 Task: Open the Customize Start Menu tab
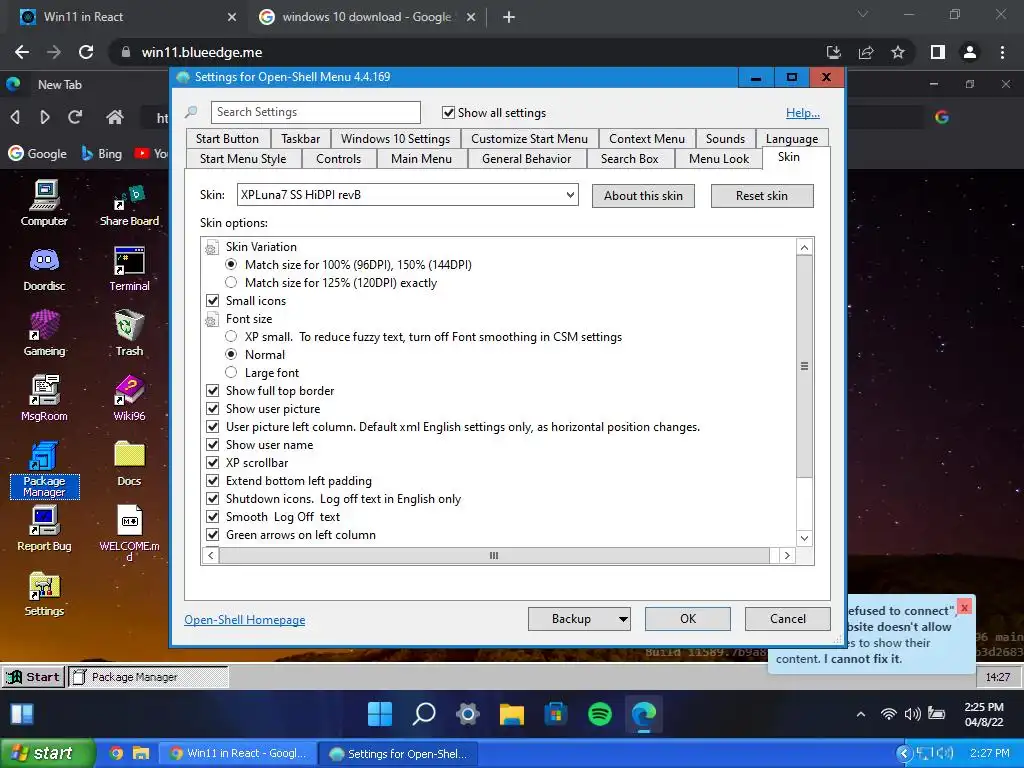530,138
